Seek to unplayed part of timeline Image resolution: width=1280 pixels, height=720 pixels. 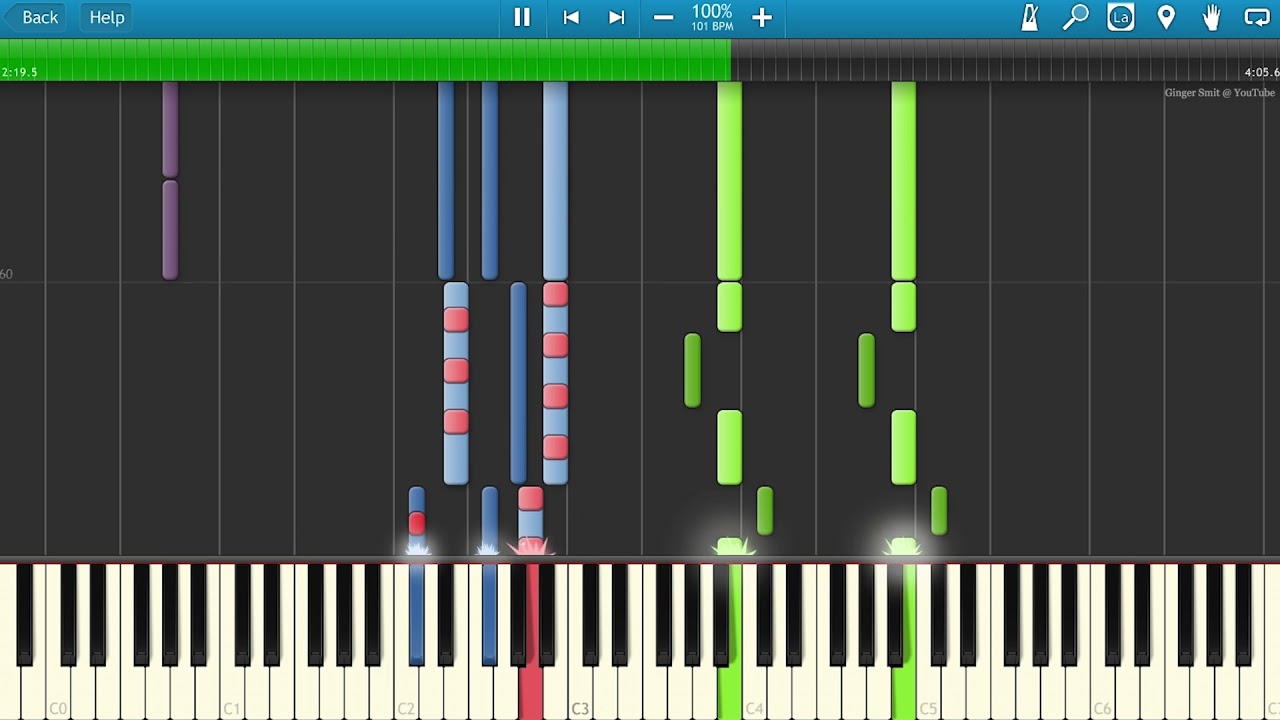coord(1005,60)
